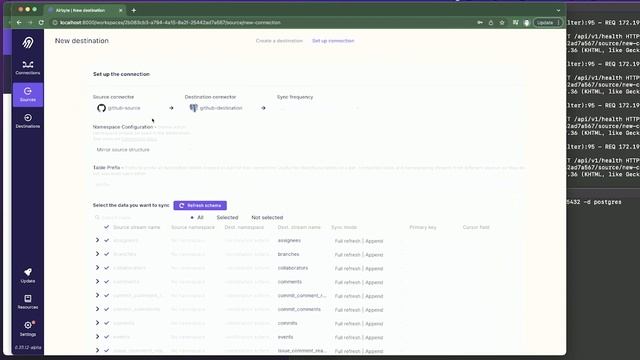The width and height of the screenshot is (640, 360).
Task: Toggle the collaborators stream checkbox
Action: click(x=107, y=268)
